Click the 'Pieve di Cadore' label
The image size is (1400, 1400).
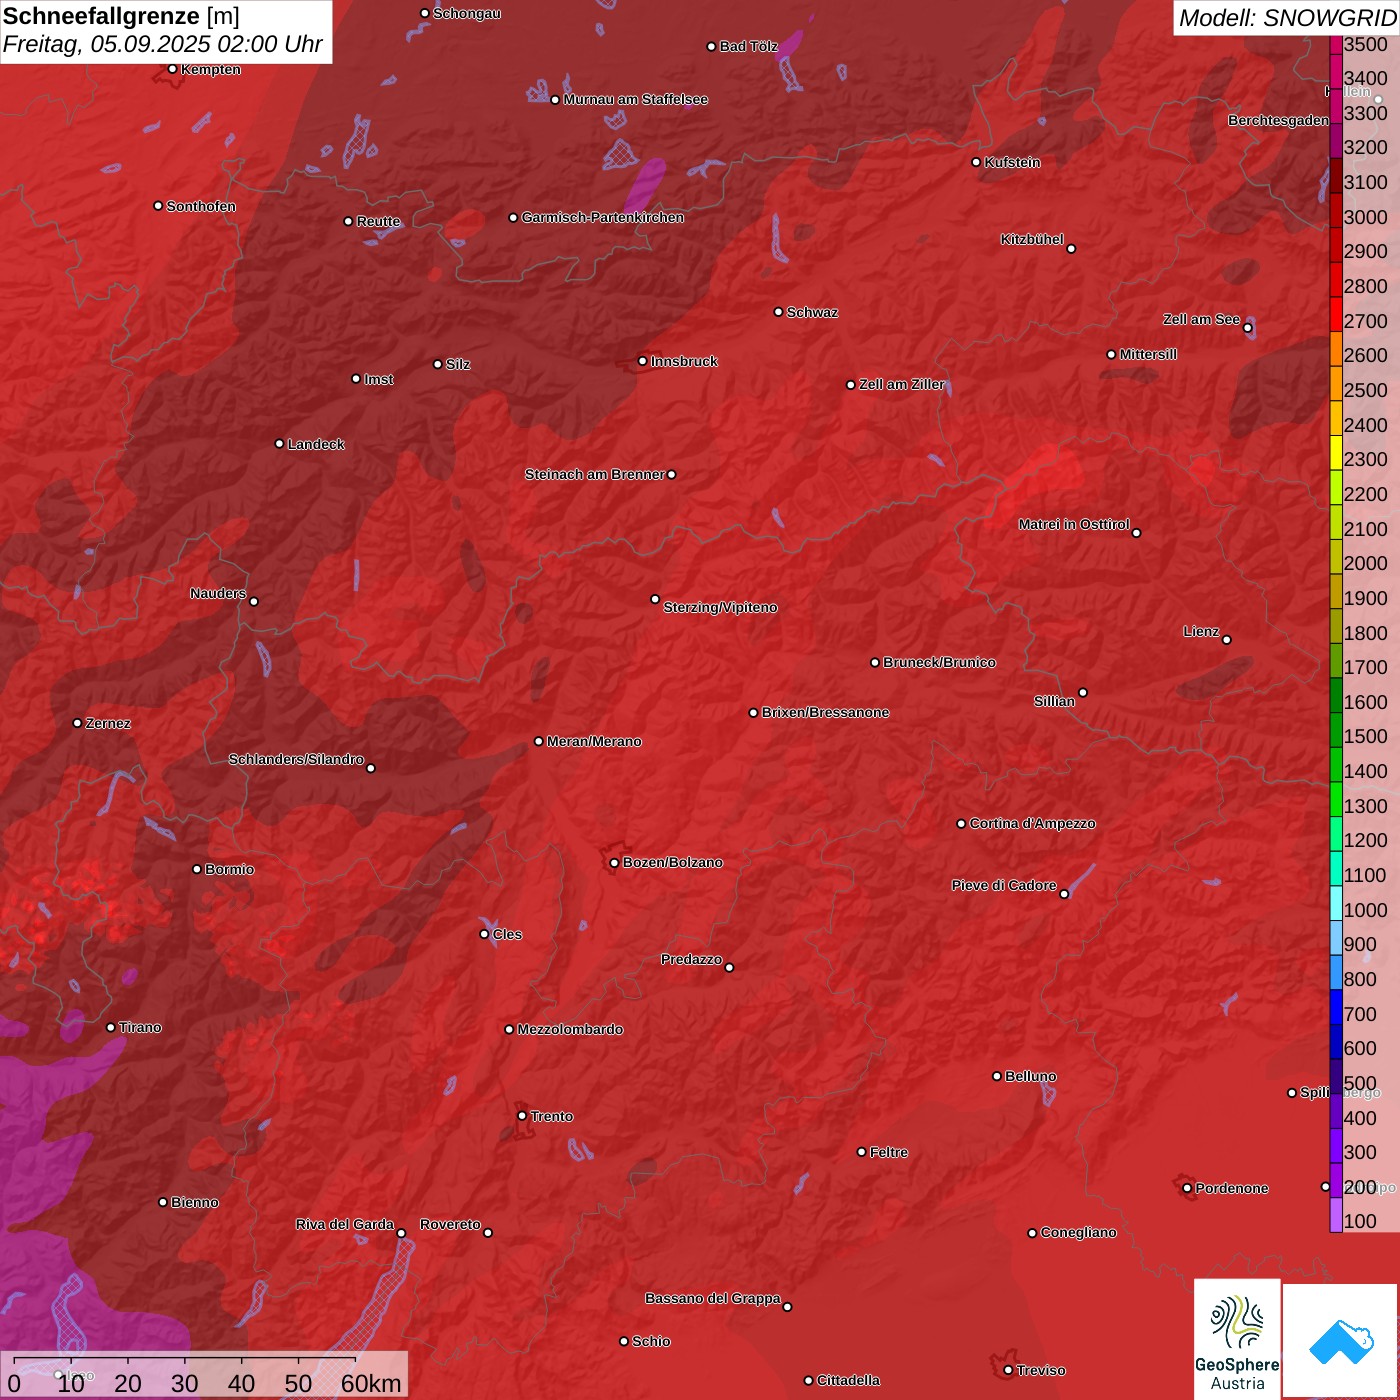pos(1004,885)
